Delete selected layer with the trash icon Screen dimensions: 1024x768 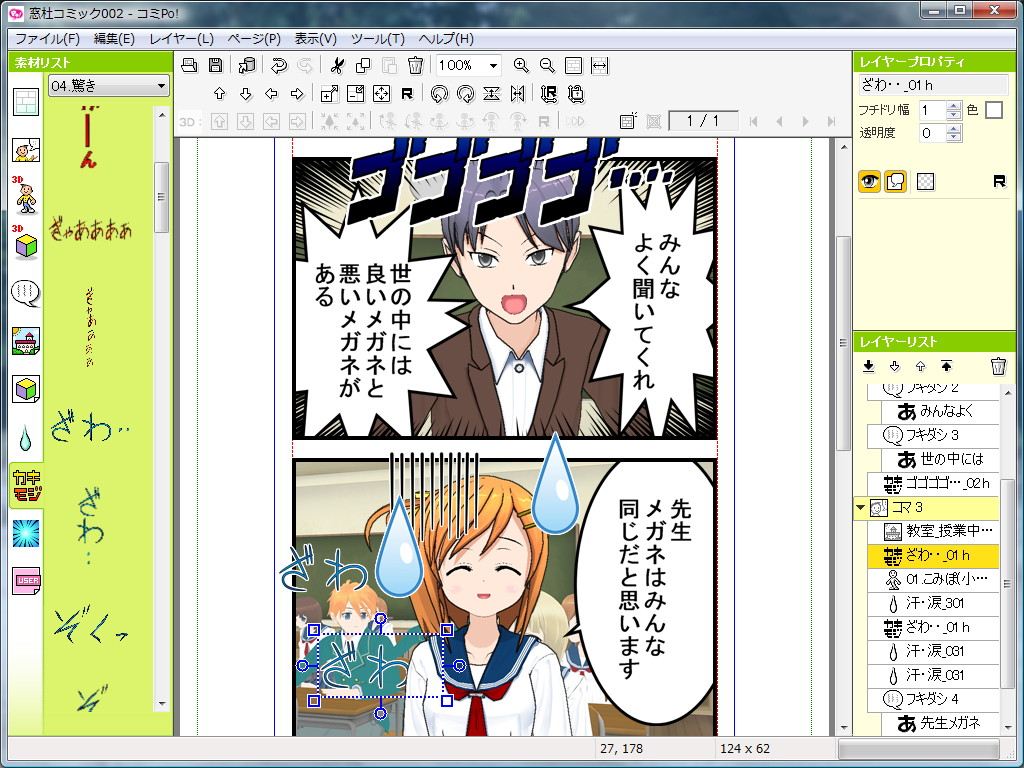(998, 366)
